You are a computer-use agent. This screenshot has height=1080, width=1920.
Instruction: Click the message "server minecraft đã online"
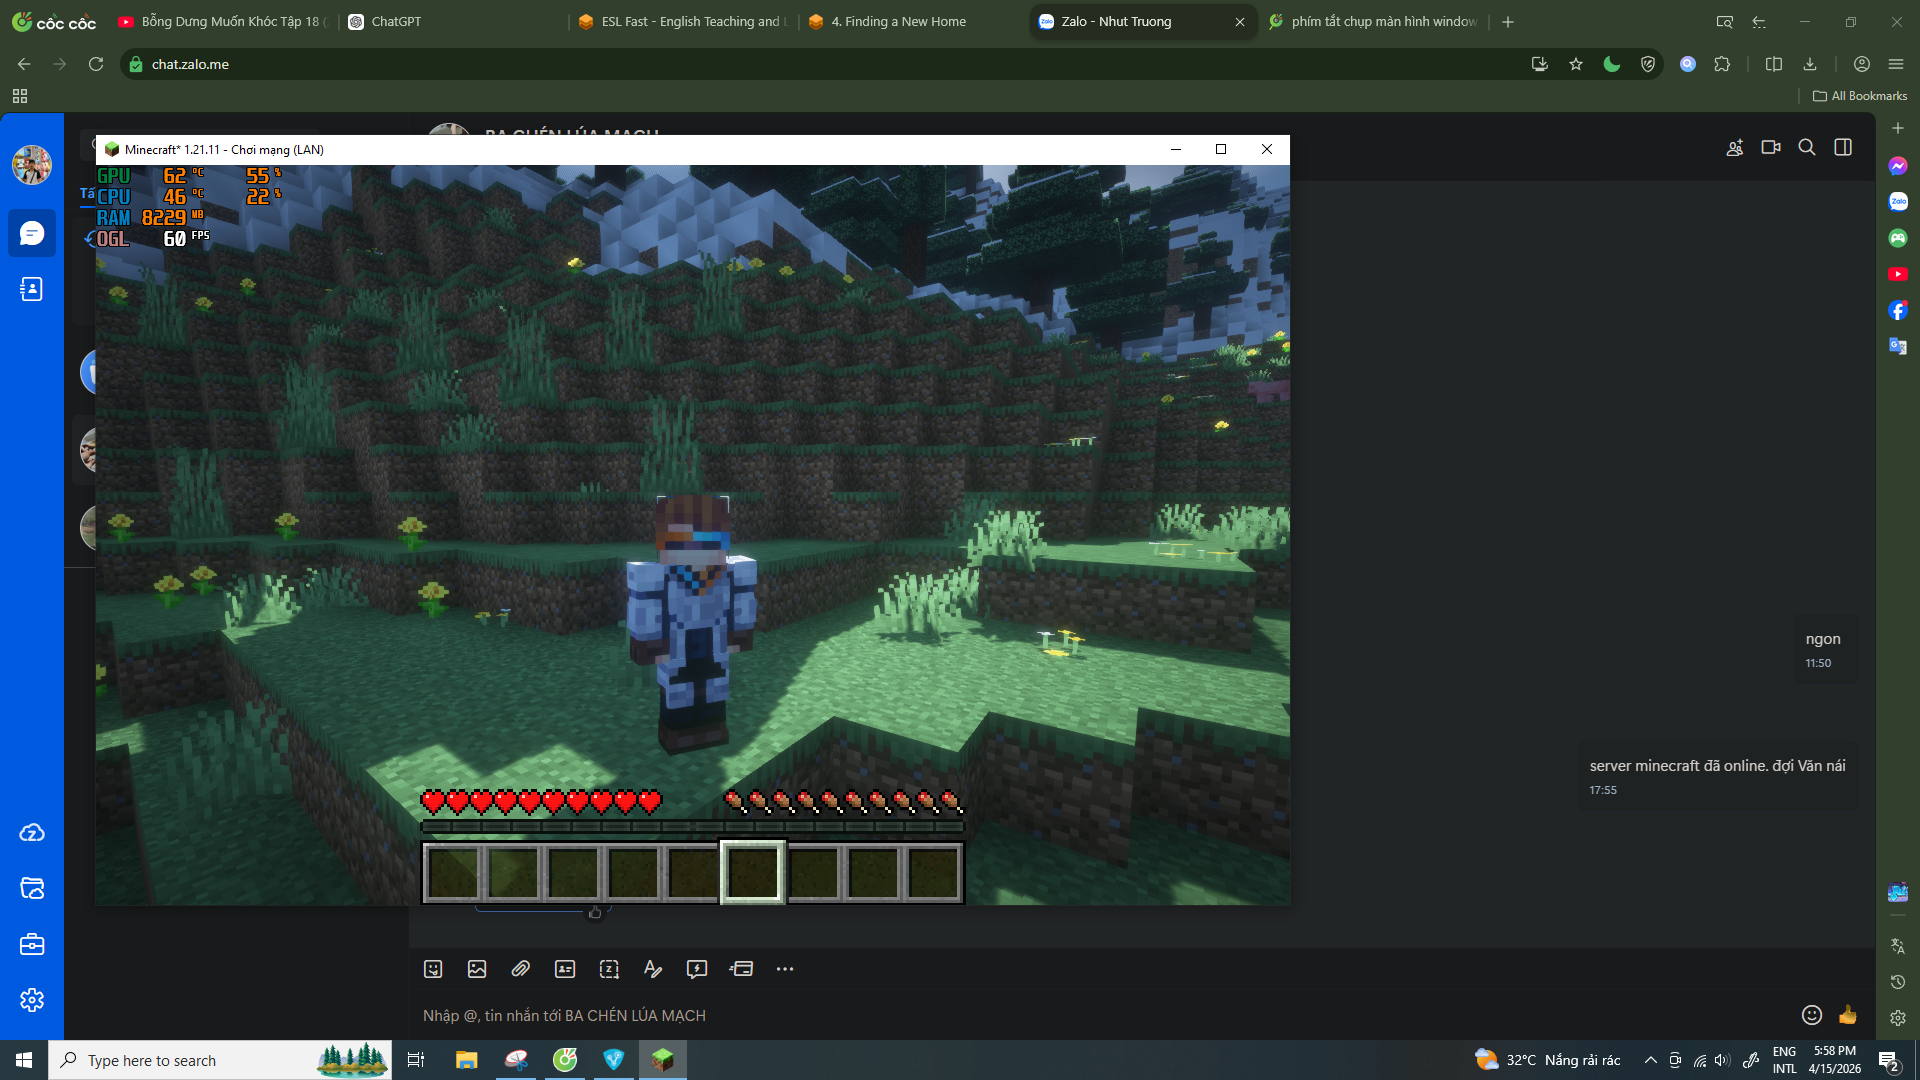tap(1718, 766)
